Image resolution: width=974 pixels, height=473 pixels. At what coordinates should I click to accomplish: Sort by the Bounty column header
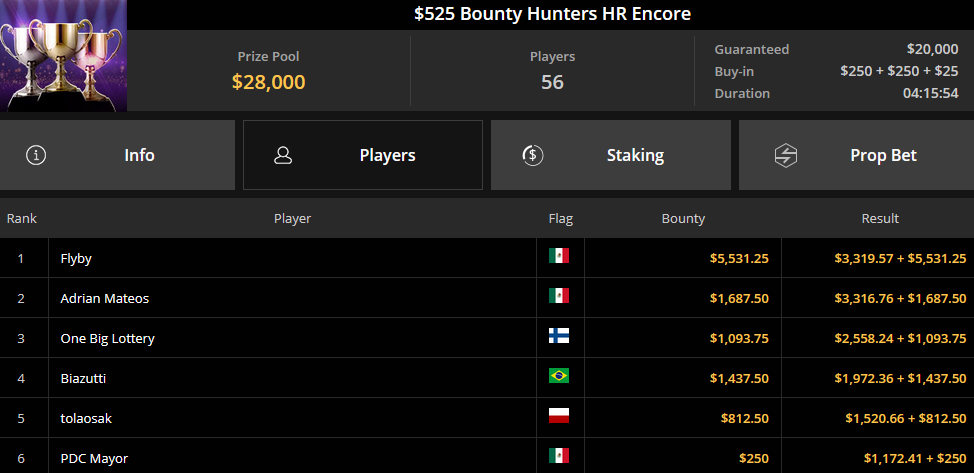pos(683,218)
